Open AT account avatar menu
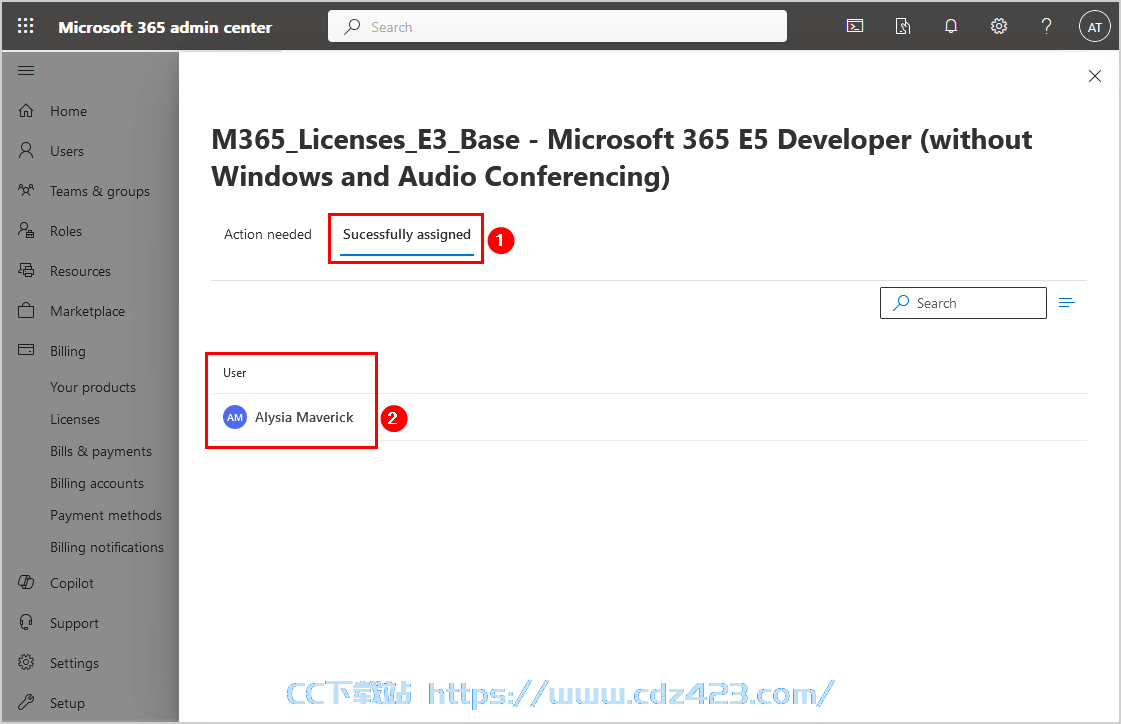The height and width of the screenshot is (724, 1121). point(1095,27)
